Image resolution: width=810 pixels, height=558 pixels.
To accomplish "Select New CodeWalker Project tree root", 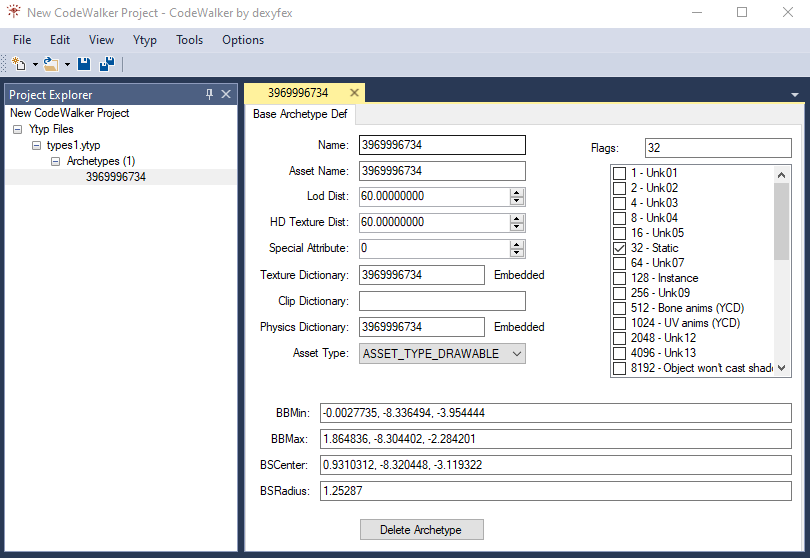I will [70, 113].
